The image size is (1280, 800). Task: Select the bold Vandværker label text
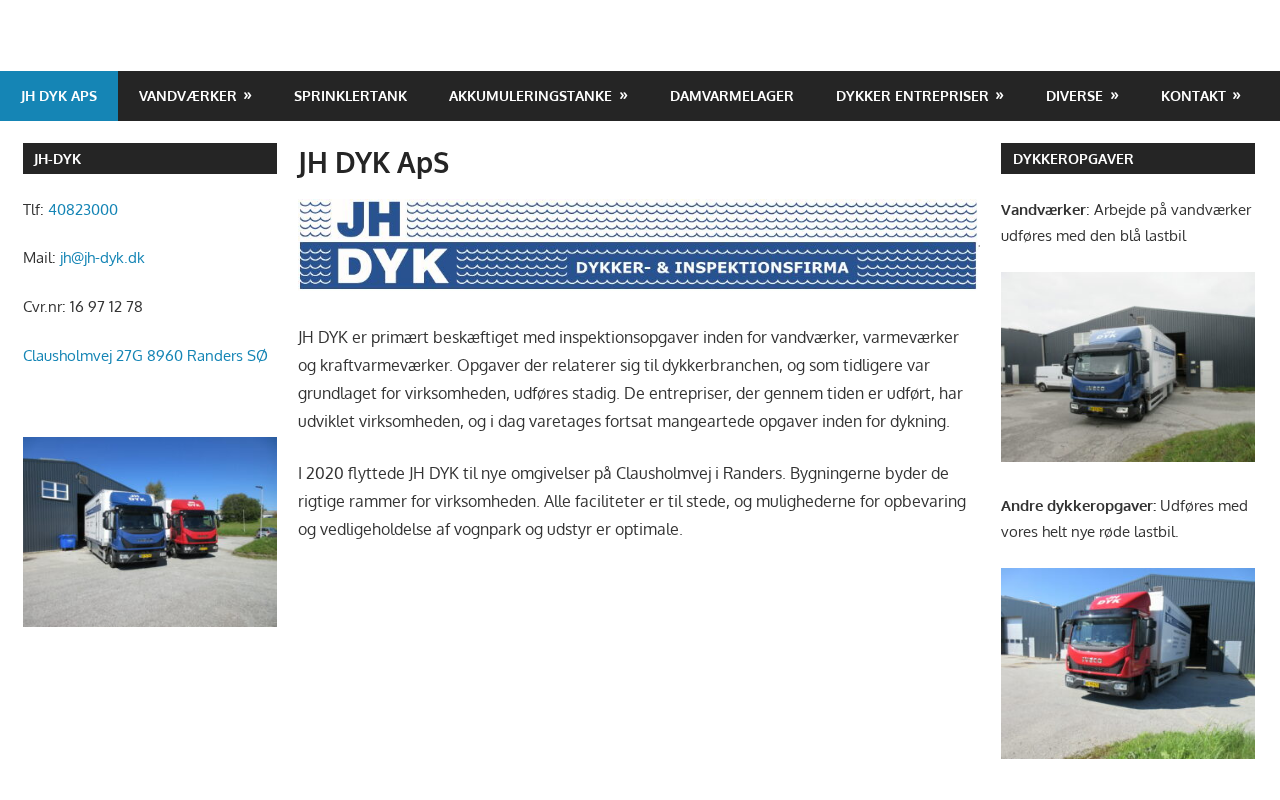point(1043,210)
